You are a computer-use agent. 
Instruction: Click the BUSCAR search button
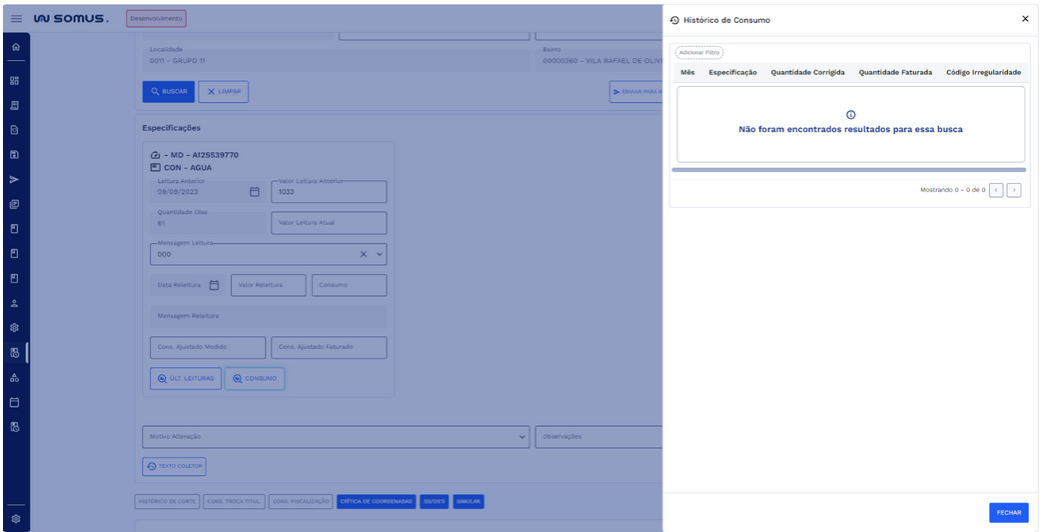(168, 91)
